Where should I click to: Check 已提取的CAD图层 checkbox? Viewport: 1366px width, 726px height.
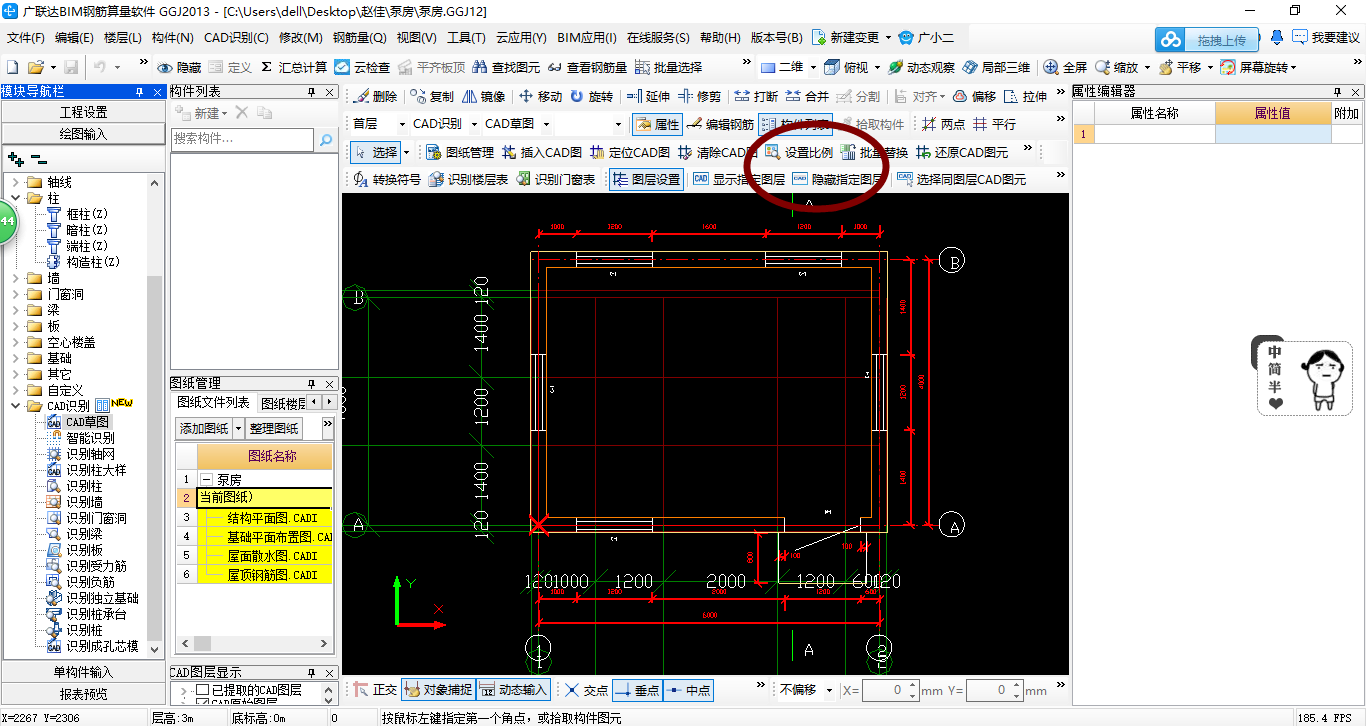pyautogui.click(x=202, y=691)
